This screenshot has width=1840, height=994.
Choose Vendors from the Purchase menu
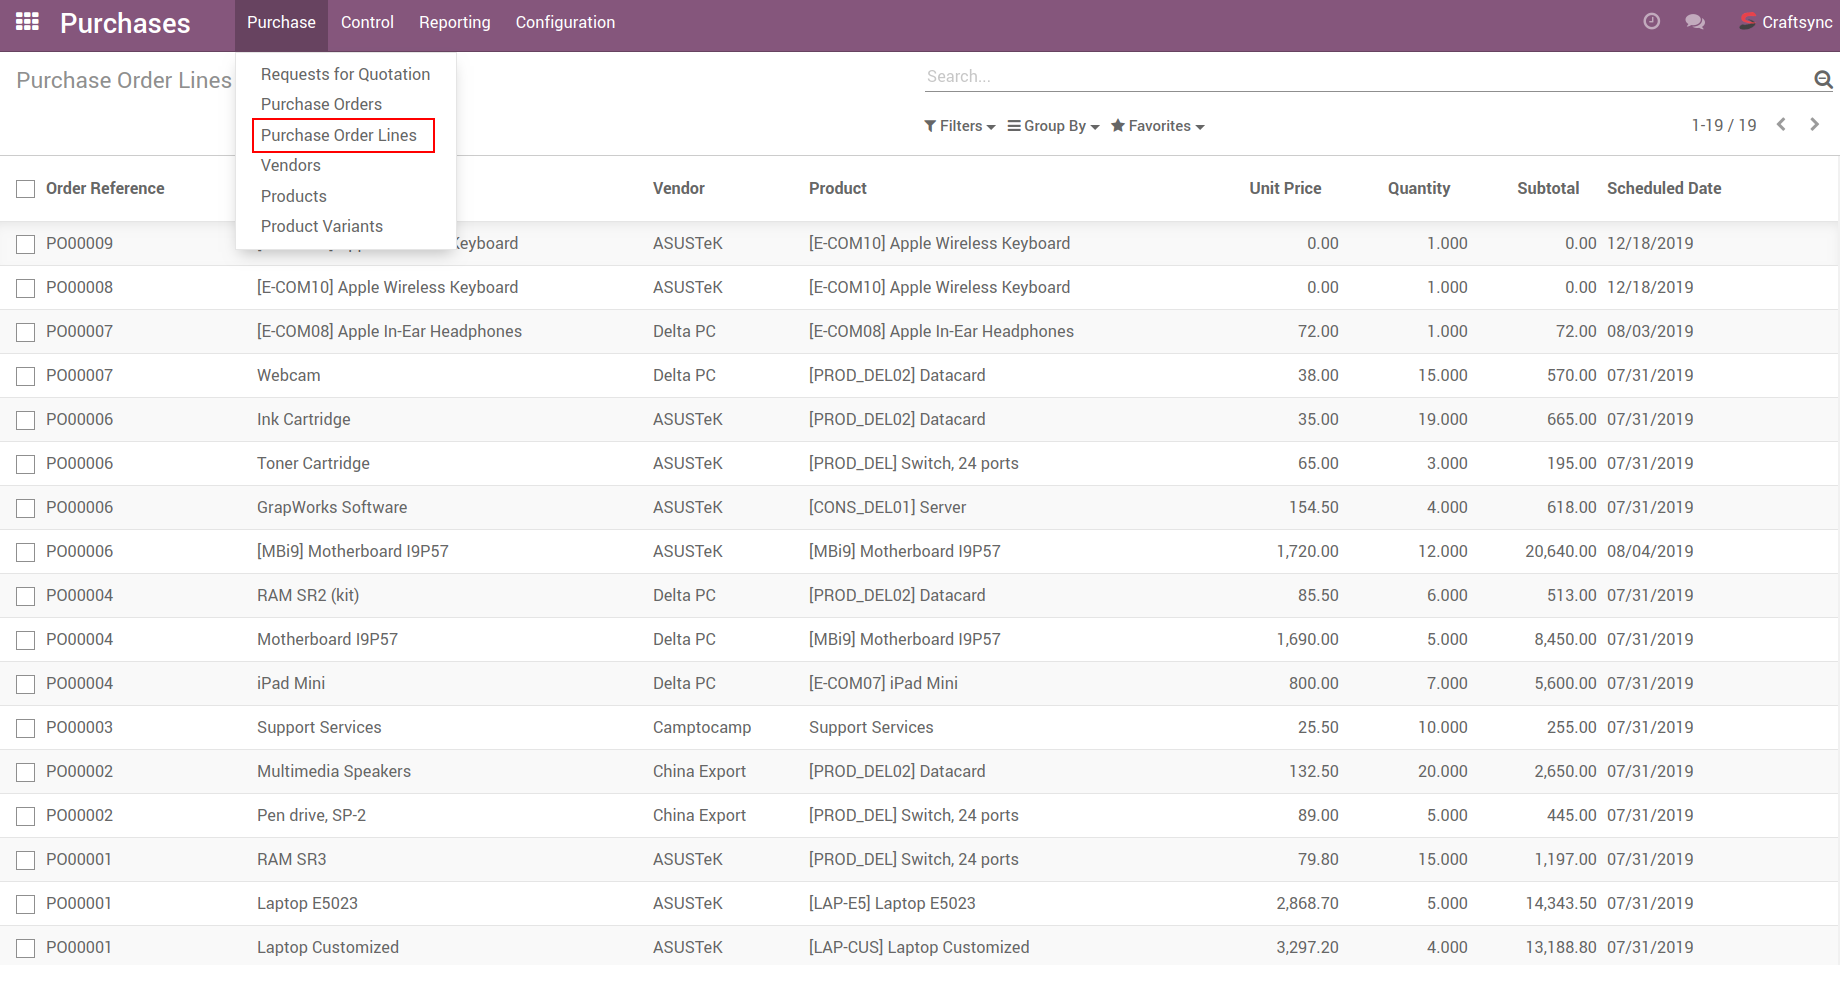click(291, 166)
